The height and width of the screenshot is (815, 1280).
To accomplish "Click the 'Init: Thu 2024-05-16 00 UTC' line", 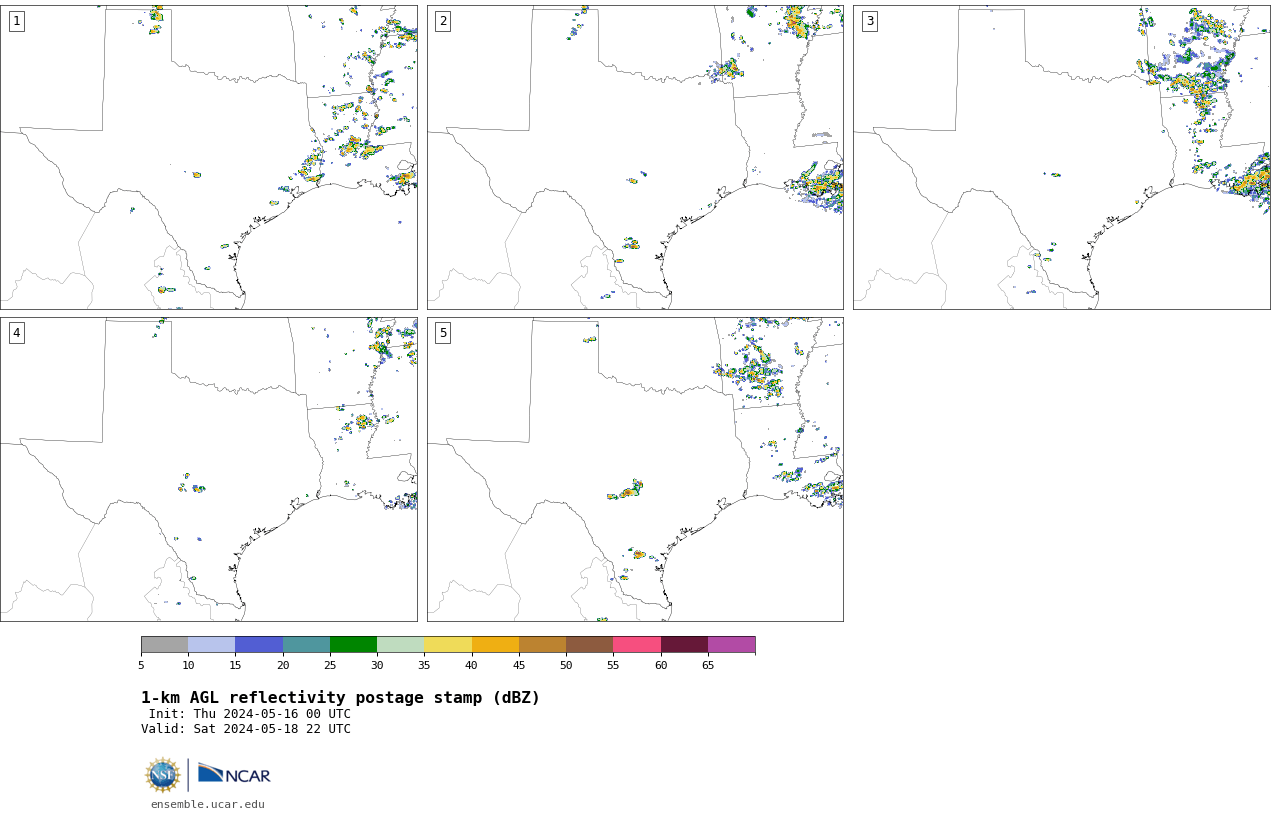I will coord(249,714).
